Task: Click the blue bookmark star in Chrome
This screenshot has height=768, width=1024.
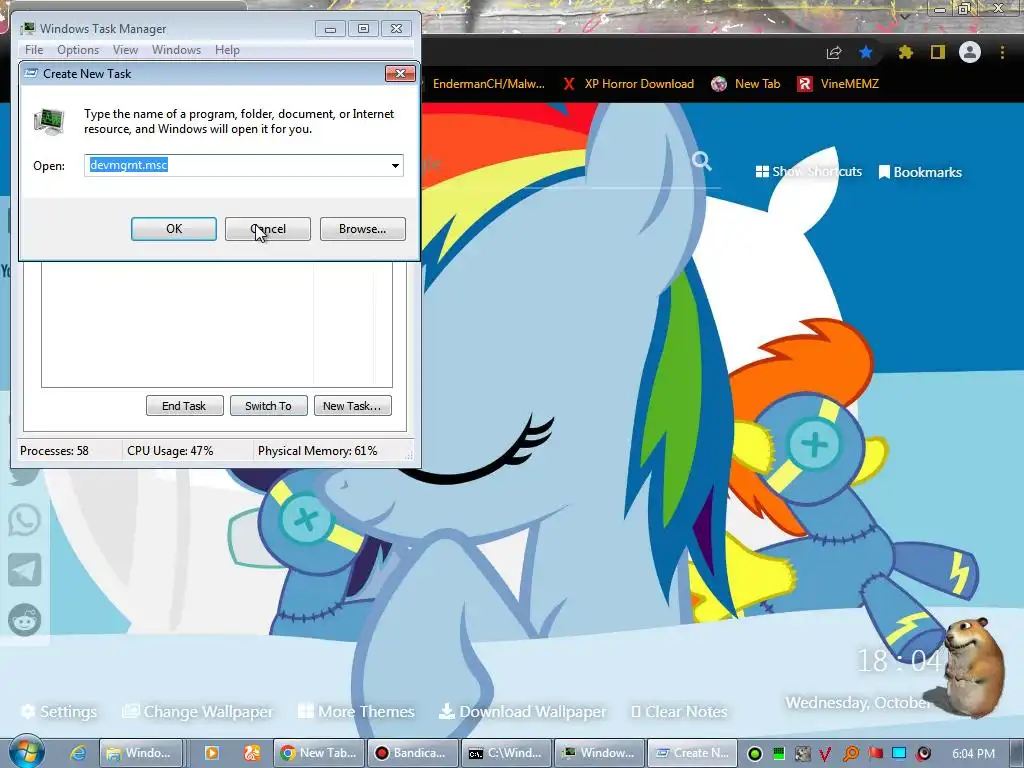Action: tap(866, 52)
